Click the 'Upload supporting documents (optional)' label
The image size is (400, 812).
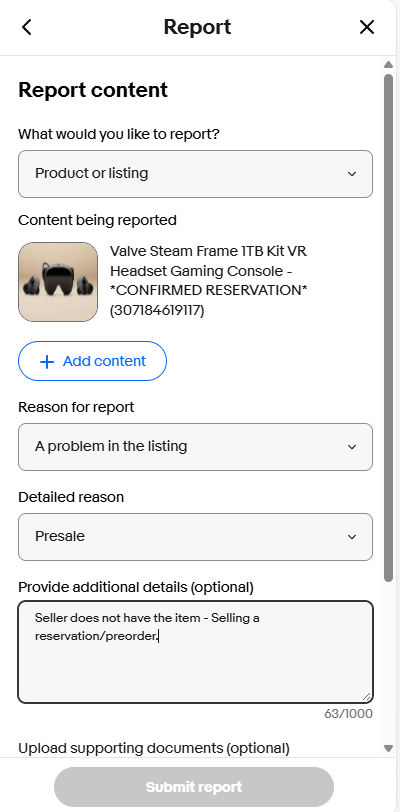153,748
